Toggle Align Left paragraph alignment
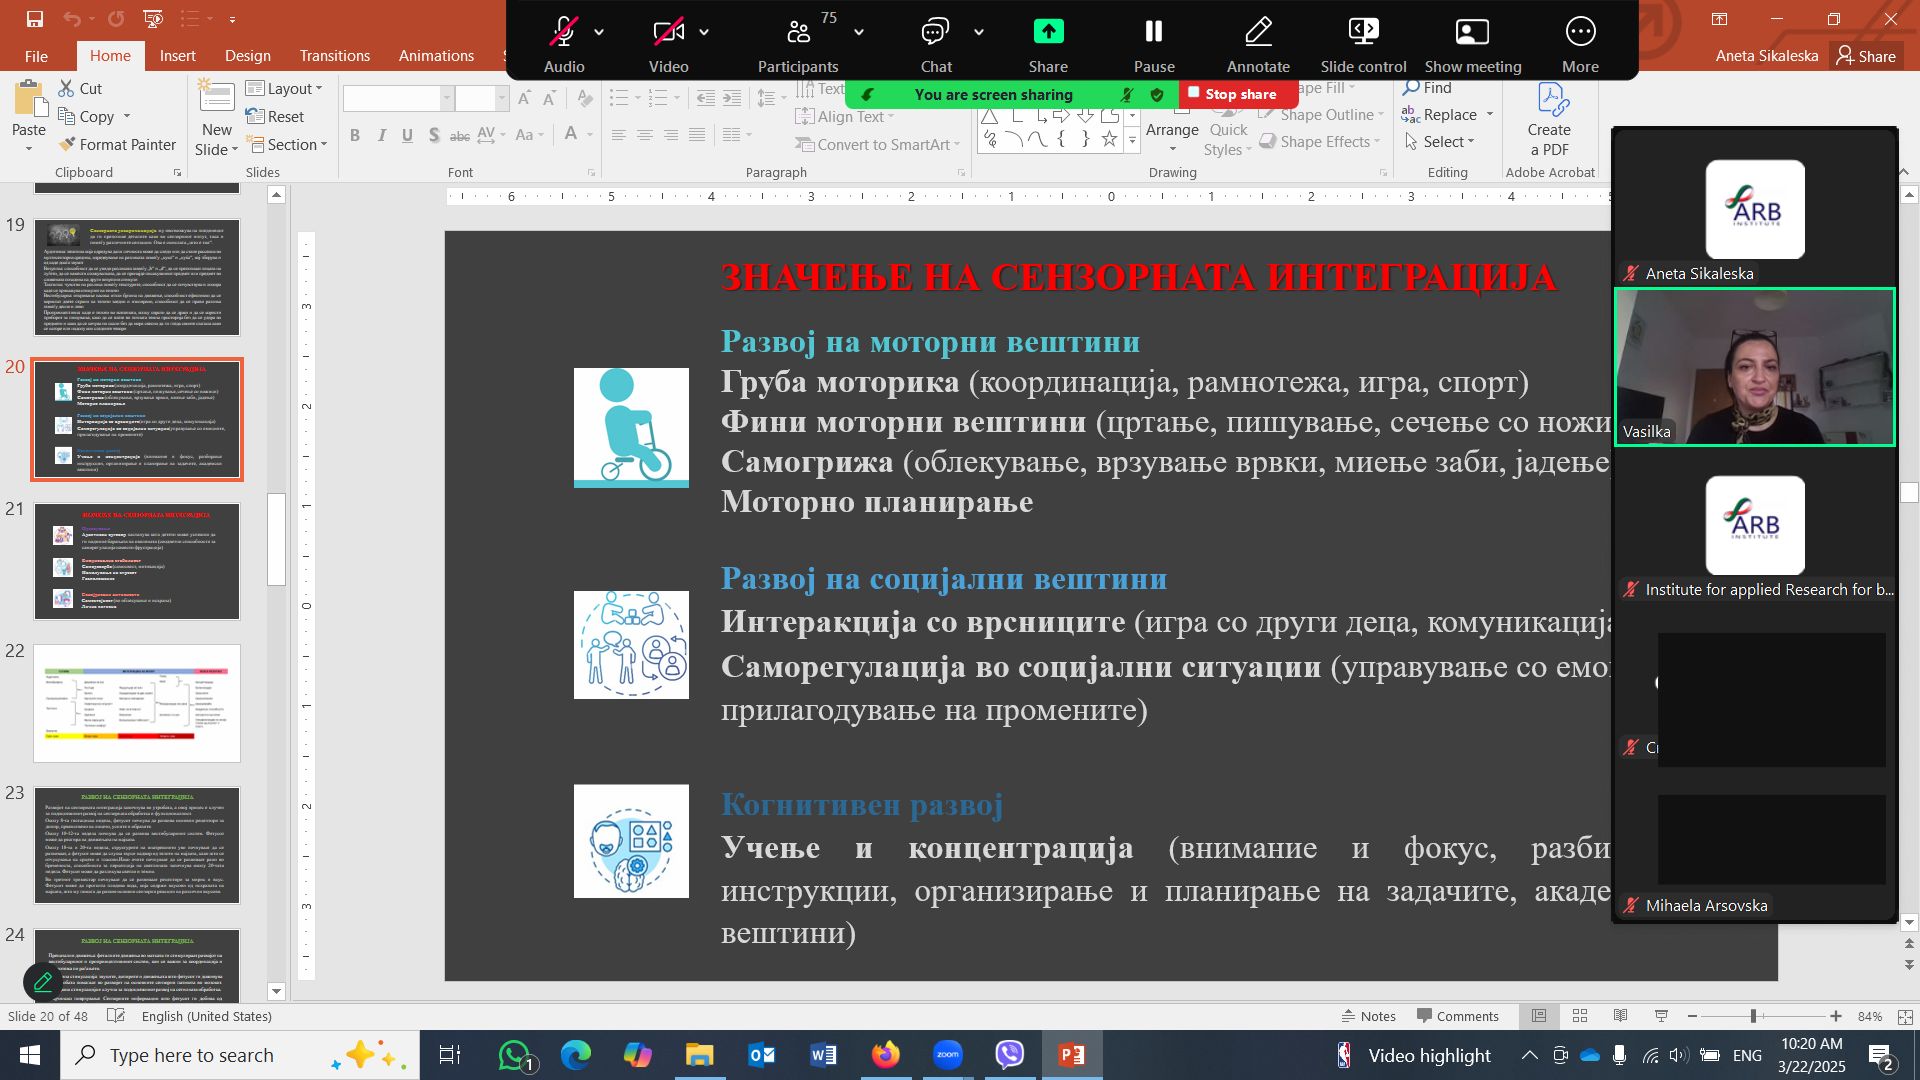This screenshot has height=1080, width=1920. tap(619, 135)
